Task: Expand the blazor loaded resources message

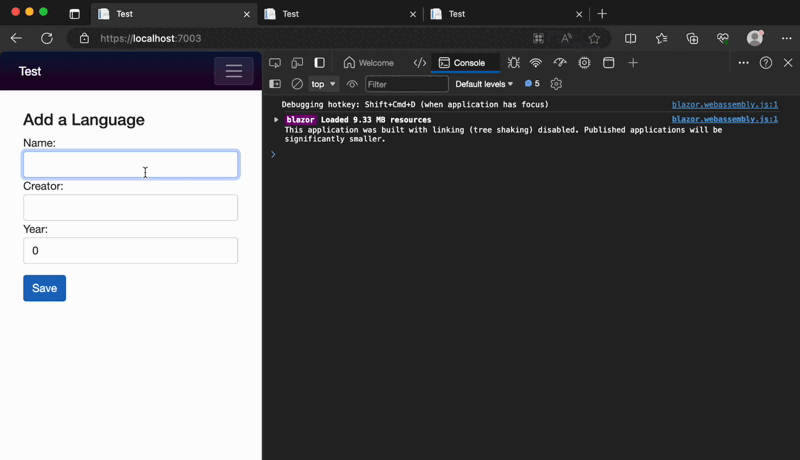Action: (276, 120)
